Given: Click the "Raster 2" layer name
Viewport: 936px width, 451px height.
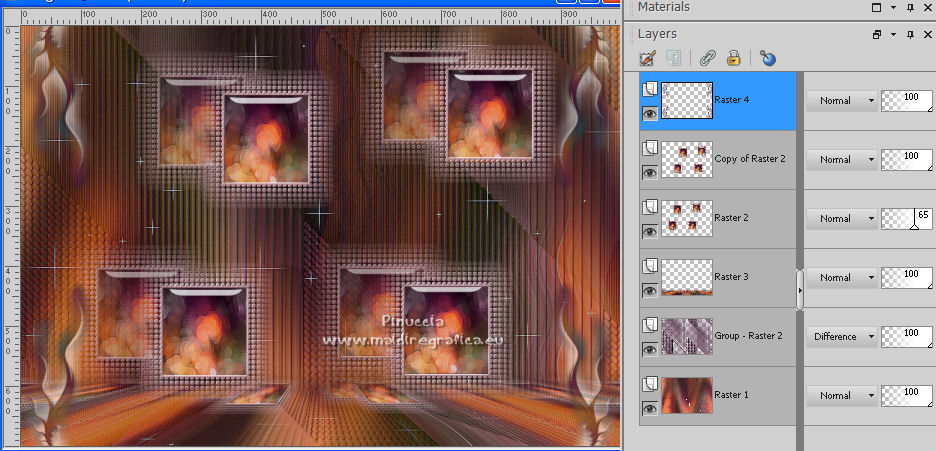Looking at the screenshot, I should pyautogui.click(x=731, y=218).
